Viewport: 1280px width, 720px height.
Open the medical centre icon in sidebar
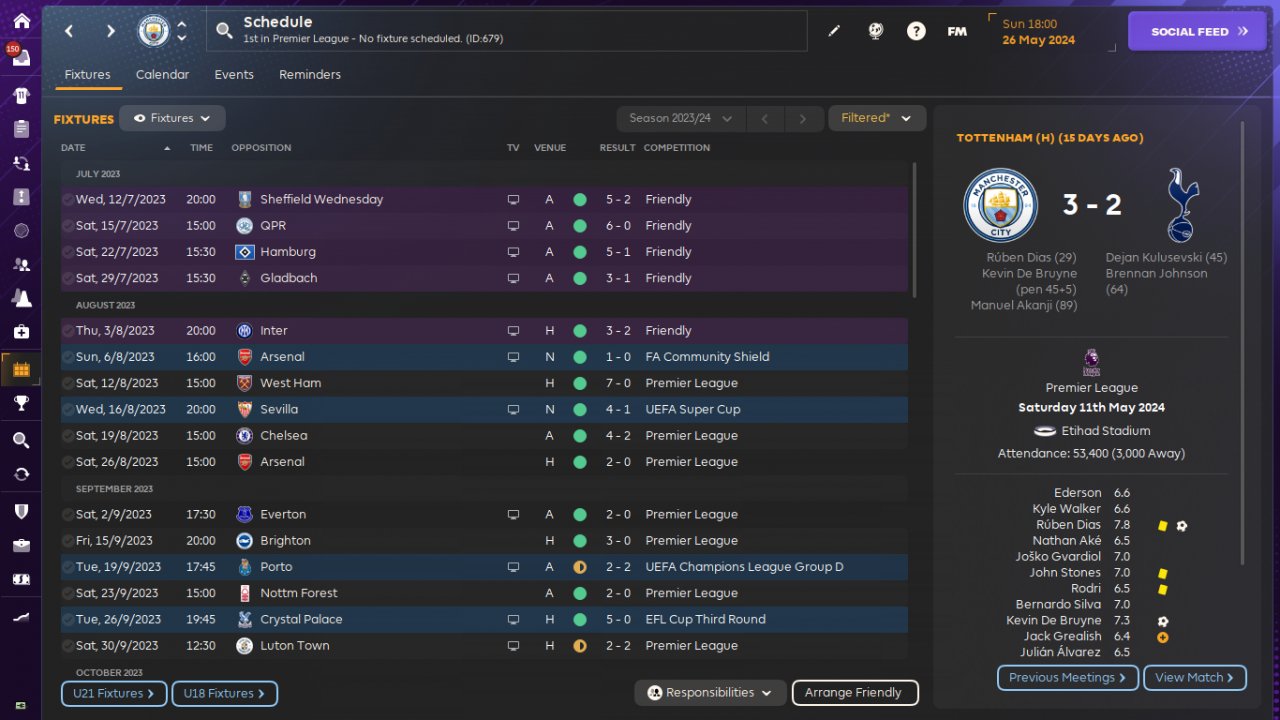click(21, 332)
